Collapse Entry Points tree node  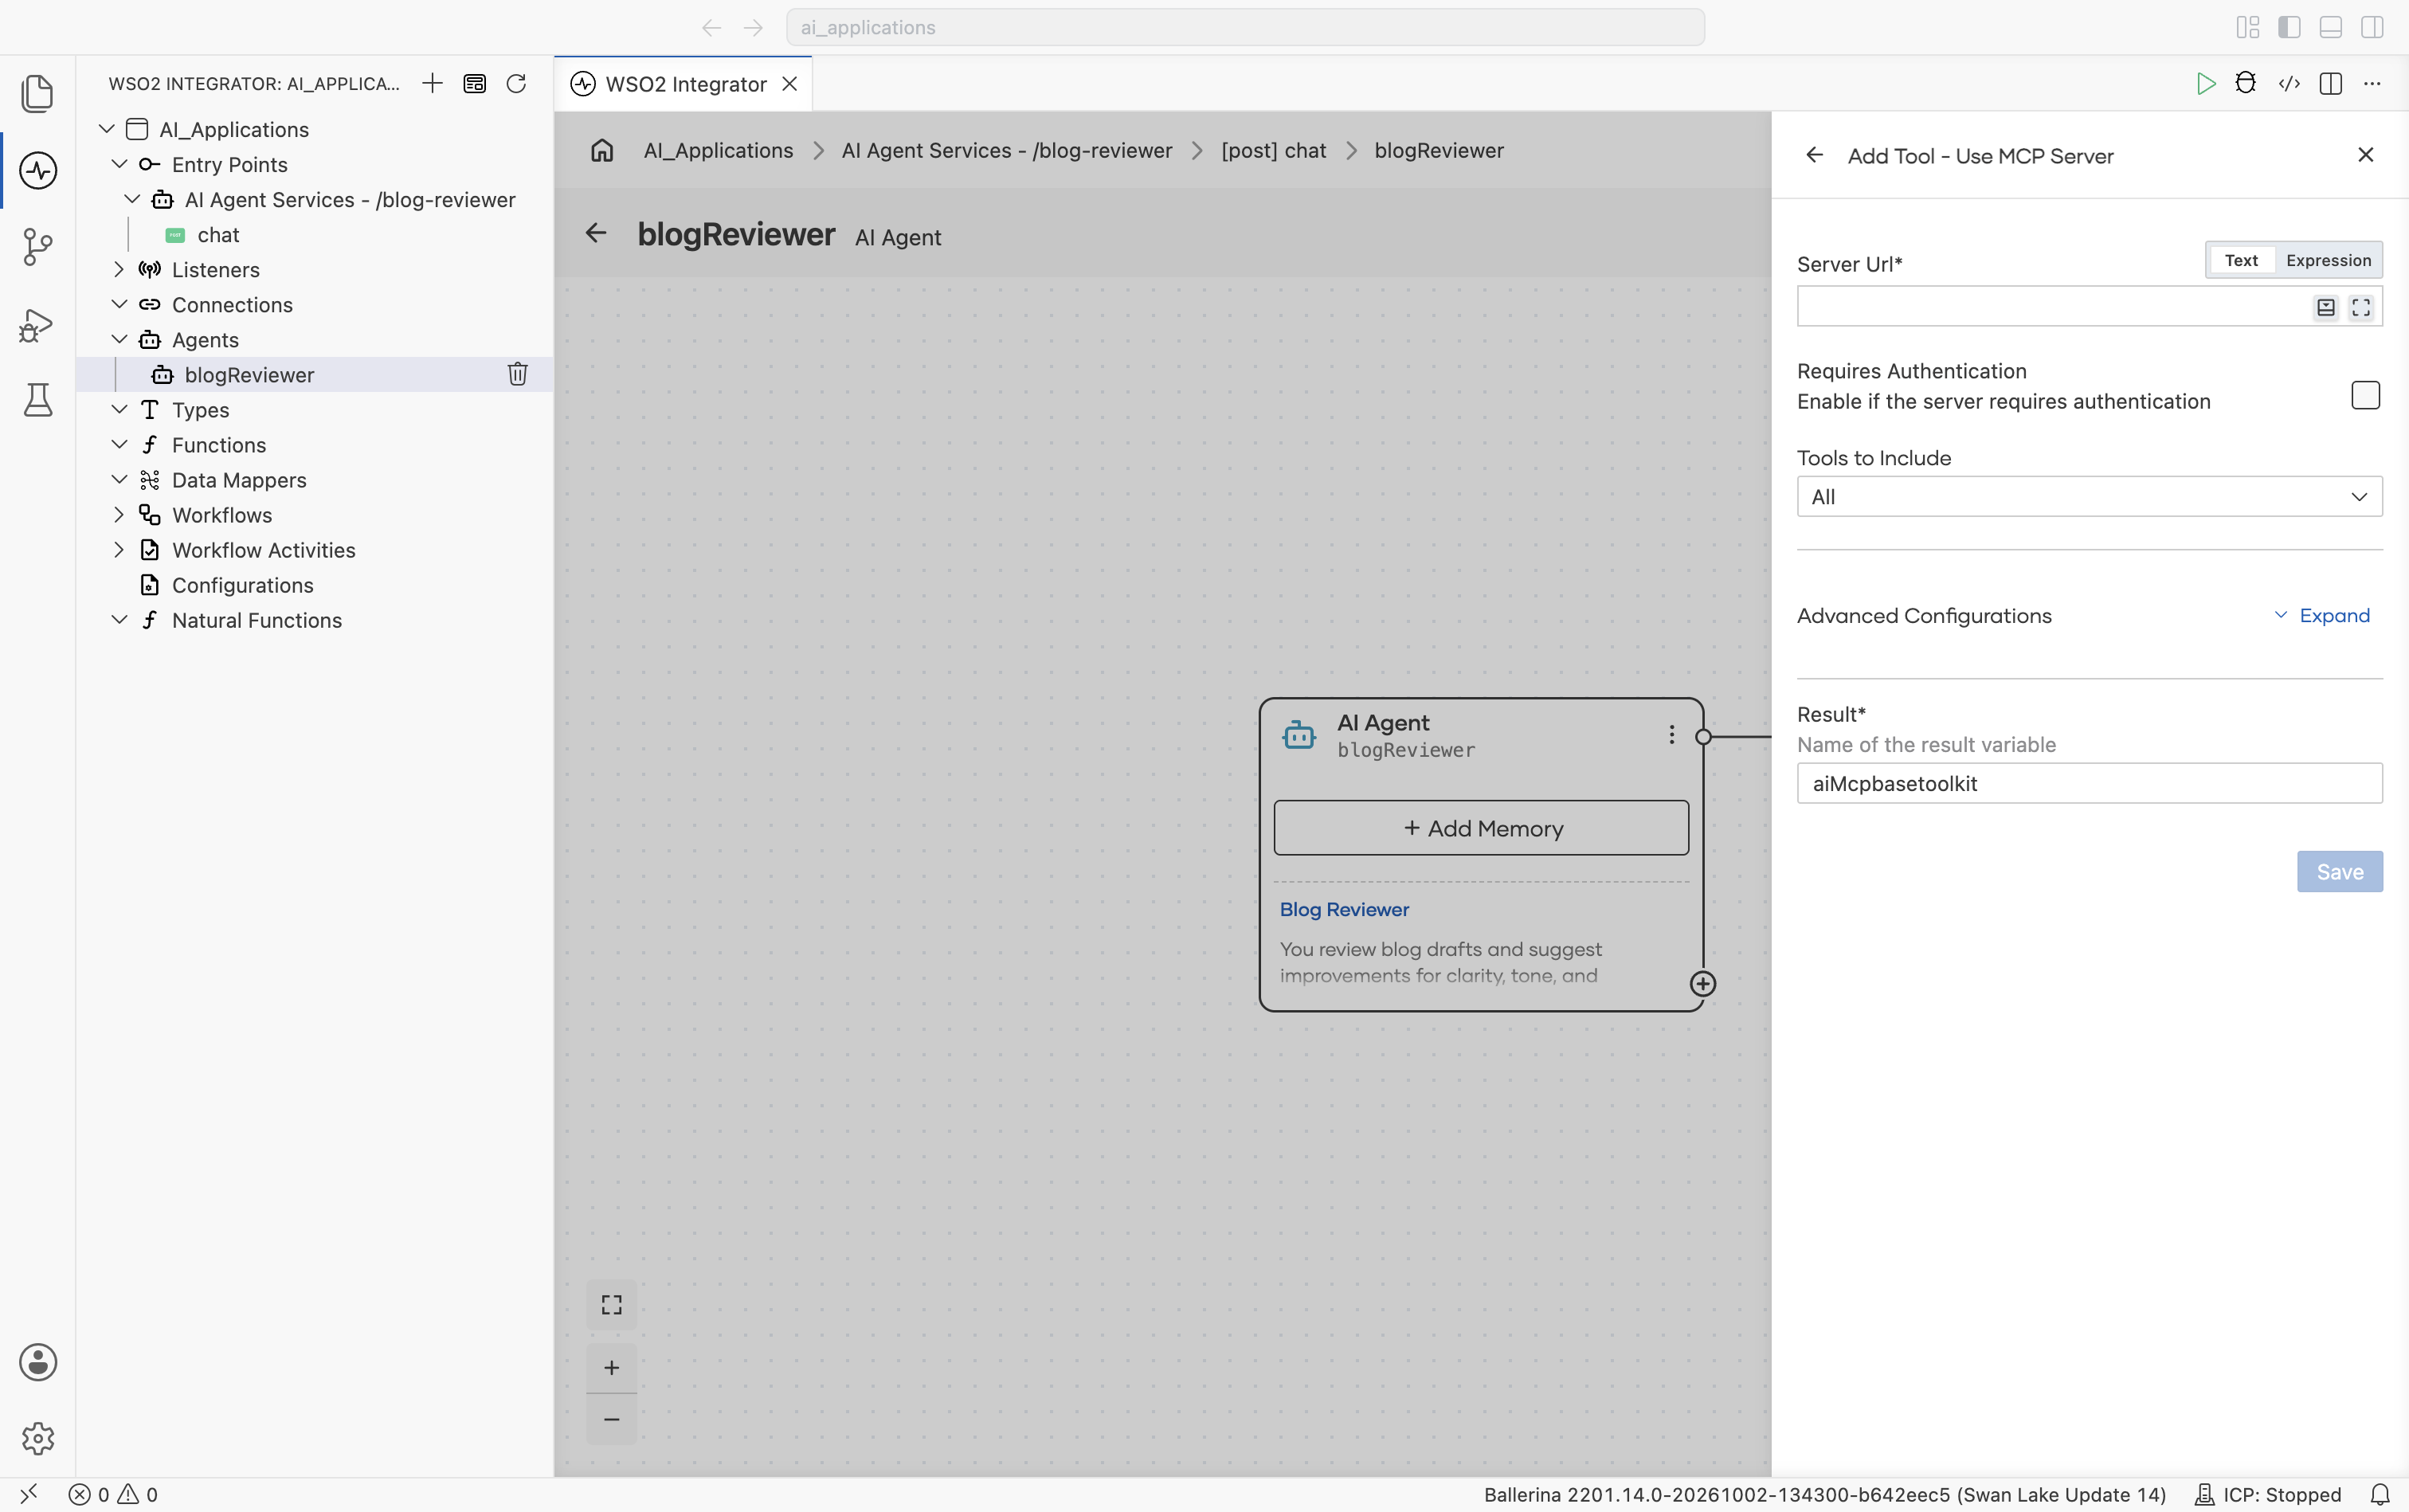click(119, 164)
